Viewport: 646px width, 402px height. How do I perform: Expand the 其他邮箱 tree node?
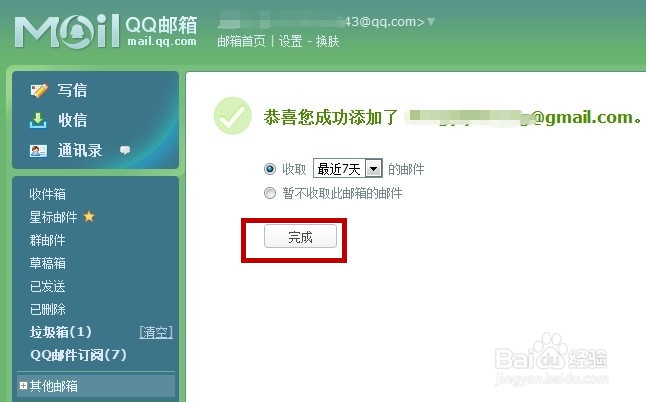(23, 386)
